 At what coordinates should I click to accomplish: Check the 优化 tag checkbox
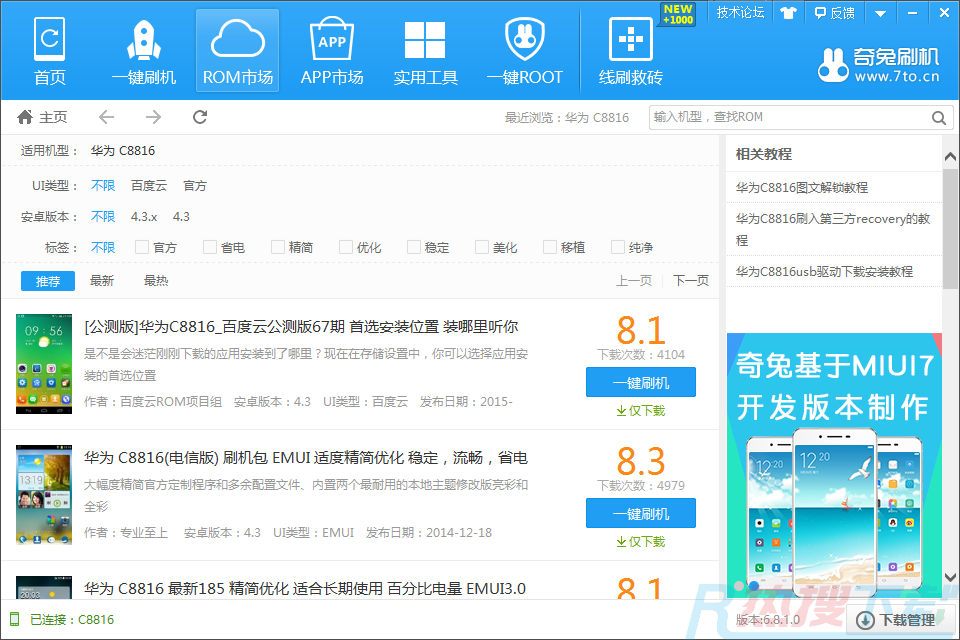tap(346, 247)
